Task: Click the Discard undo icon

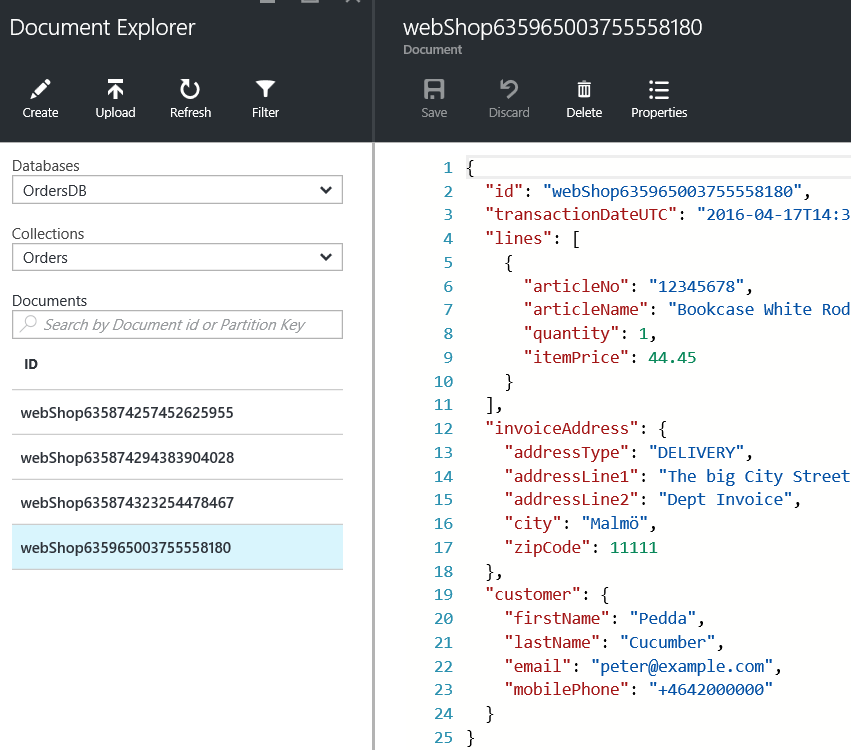Action: [509, 90]
